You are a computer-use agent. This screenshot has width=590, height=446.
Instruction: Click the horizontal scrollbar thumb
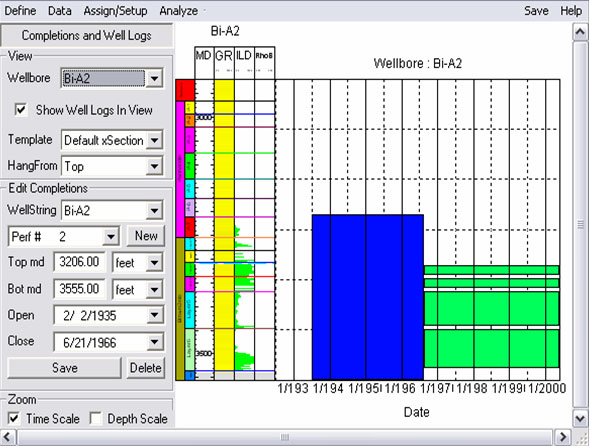tap(285, 437)
